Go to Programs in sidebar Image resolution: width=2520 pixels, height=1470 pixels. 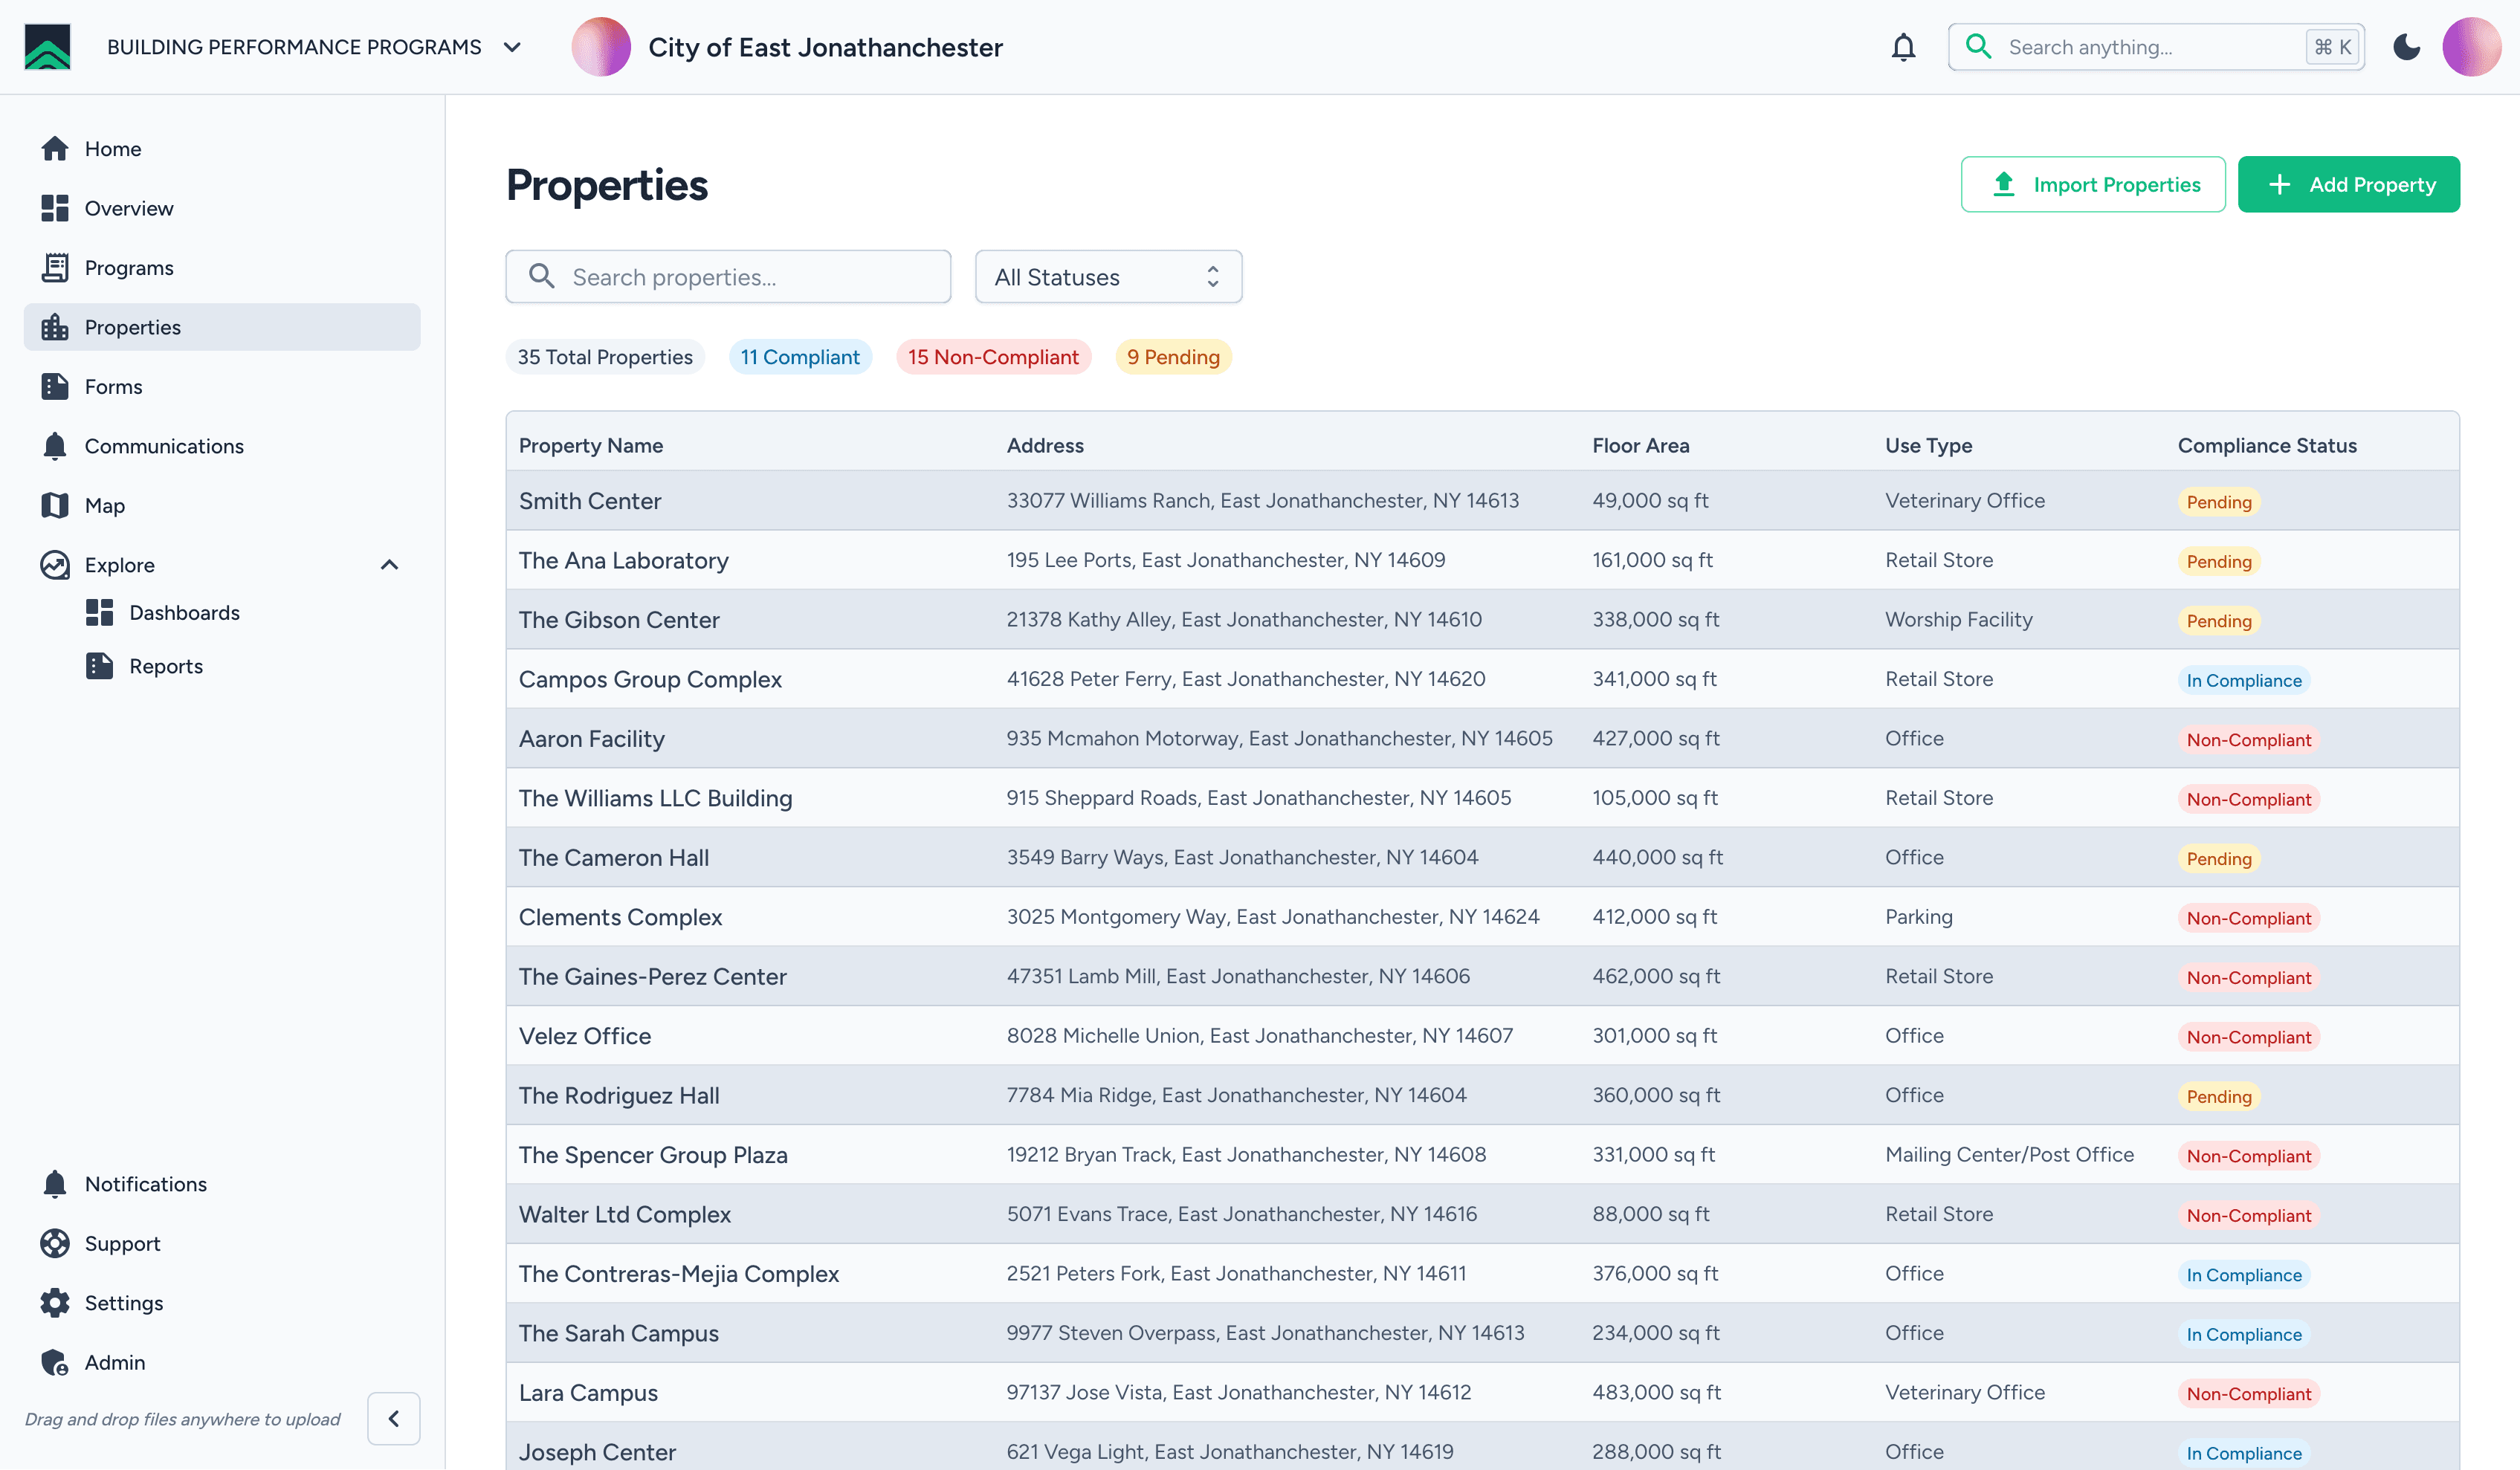(x=129, y=267)
